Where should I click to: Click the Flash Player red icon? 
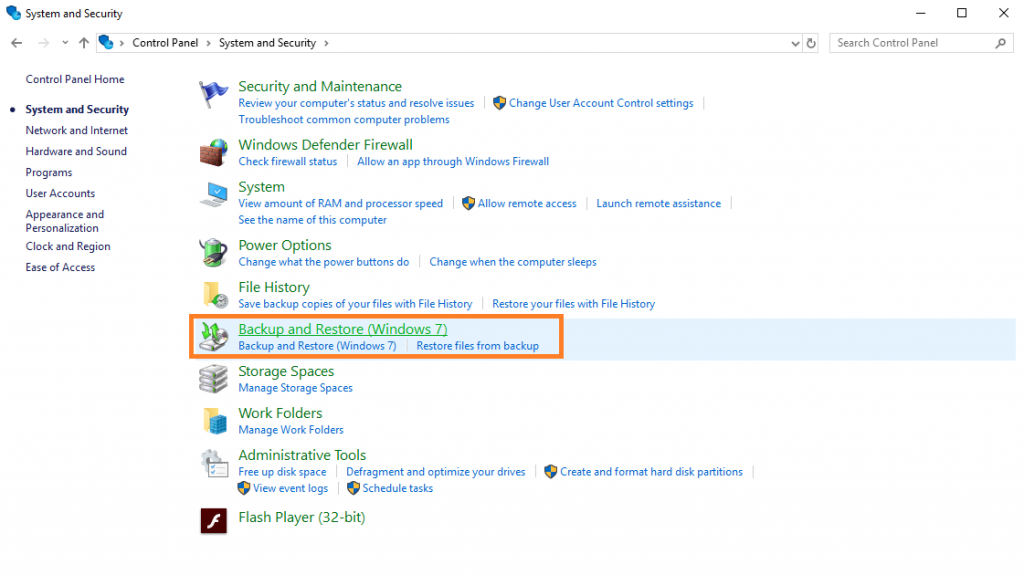pyautogui.click(x=214, y=520)
